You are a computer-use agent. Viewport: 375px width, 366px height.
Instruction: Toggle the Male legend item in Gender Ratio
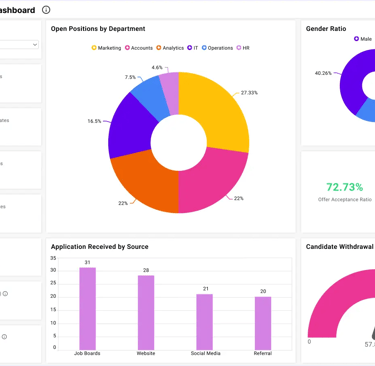pyautogui.click(x=363, y=39)
